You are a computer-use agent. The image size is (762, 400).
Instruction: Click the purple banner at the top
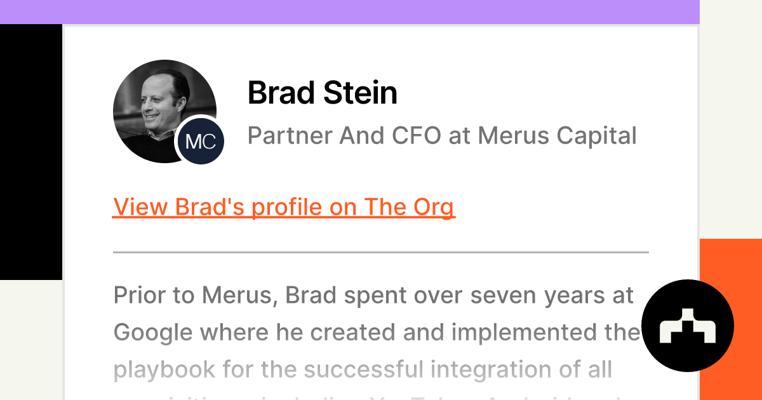(x=349, y=11)
